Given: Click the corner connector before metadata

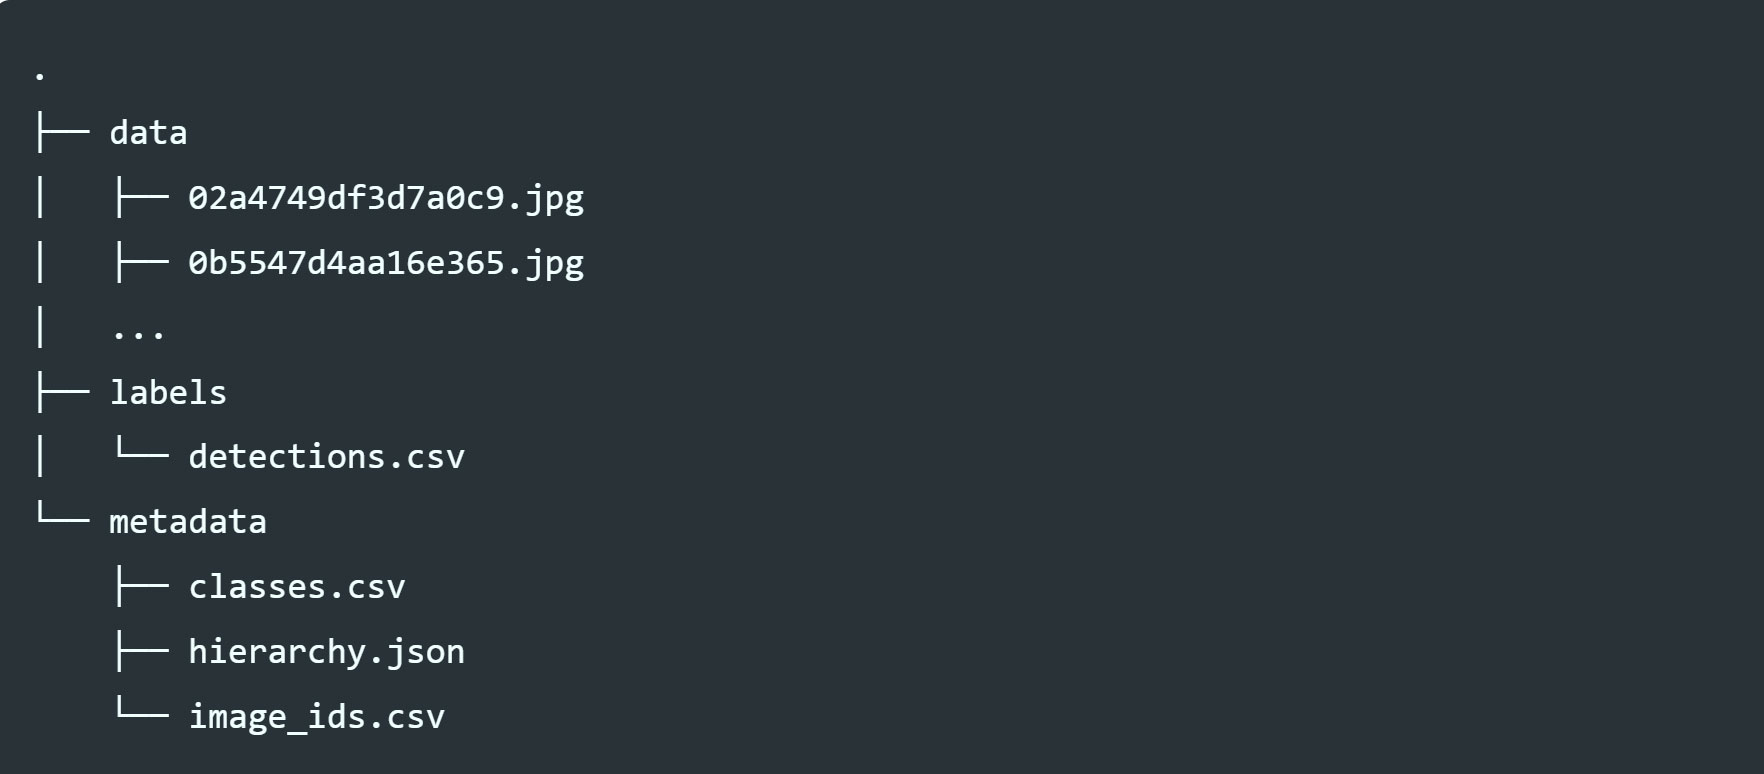Looking at the screenshot, I should (62, 517).
